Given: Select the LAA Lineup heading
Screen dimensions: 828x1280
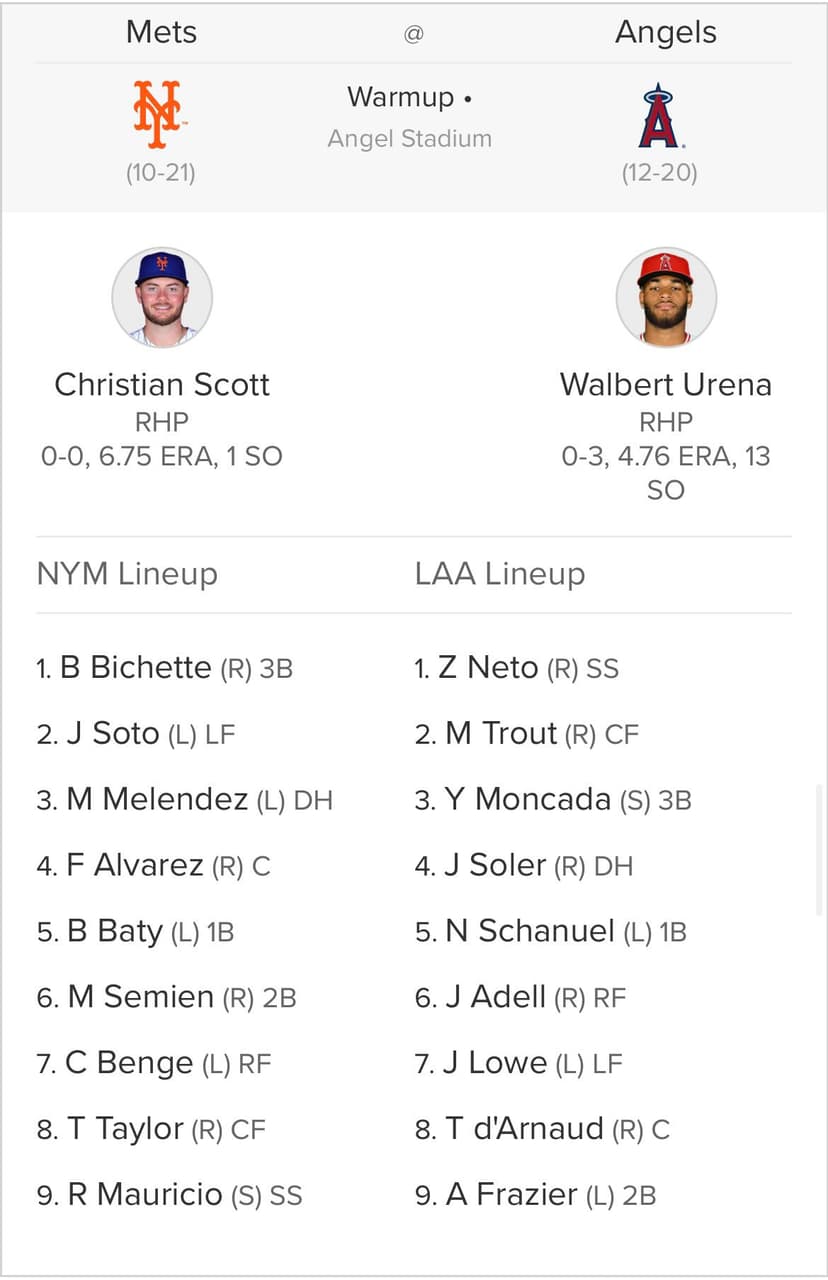Looking at the screenshot, I should [x=500, y=574].
